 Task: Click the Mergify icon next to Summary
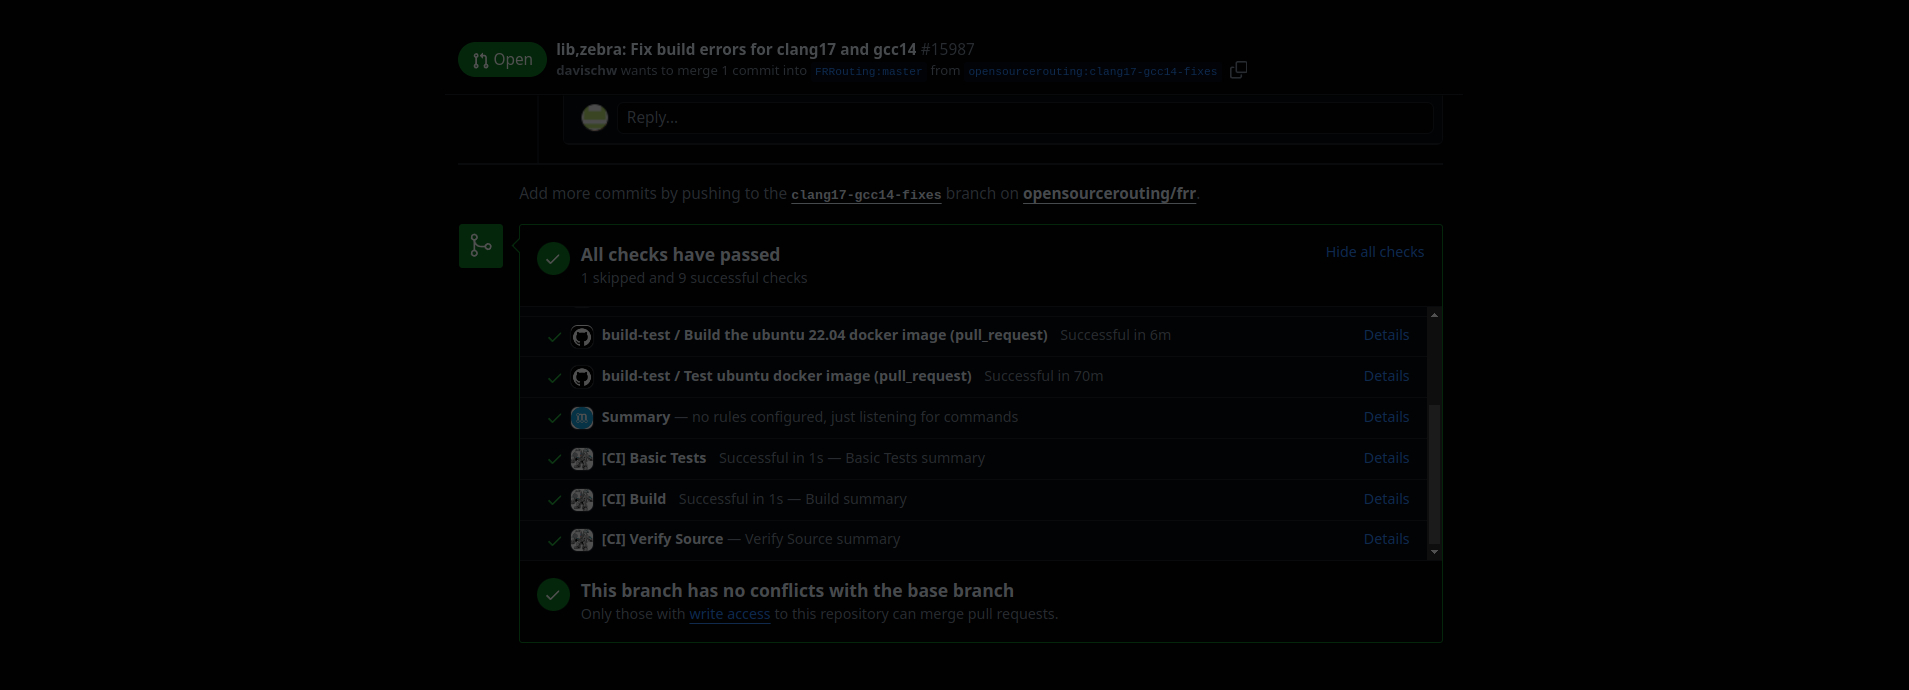[x=582, y=418]
